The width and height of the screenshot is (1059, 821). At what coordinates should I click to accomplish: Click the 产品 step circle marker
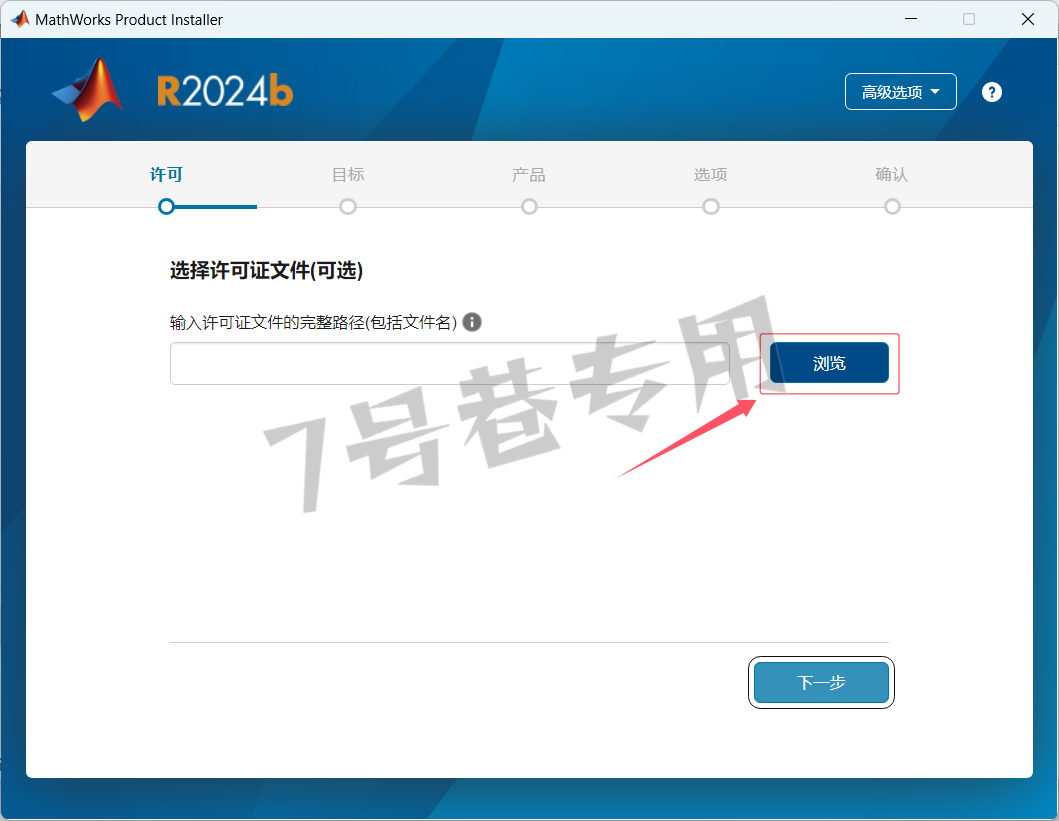530,207
